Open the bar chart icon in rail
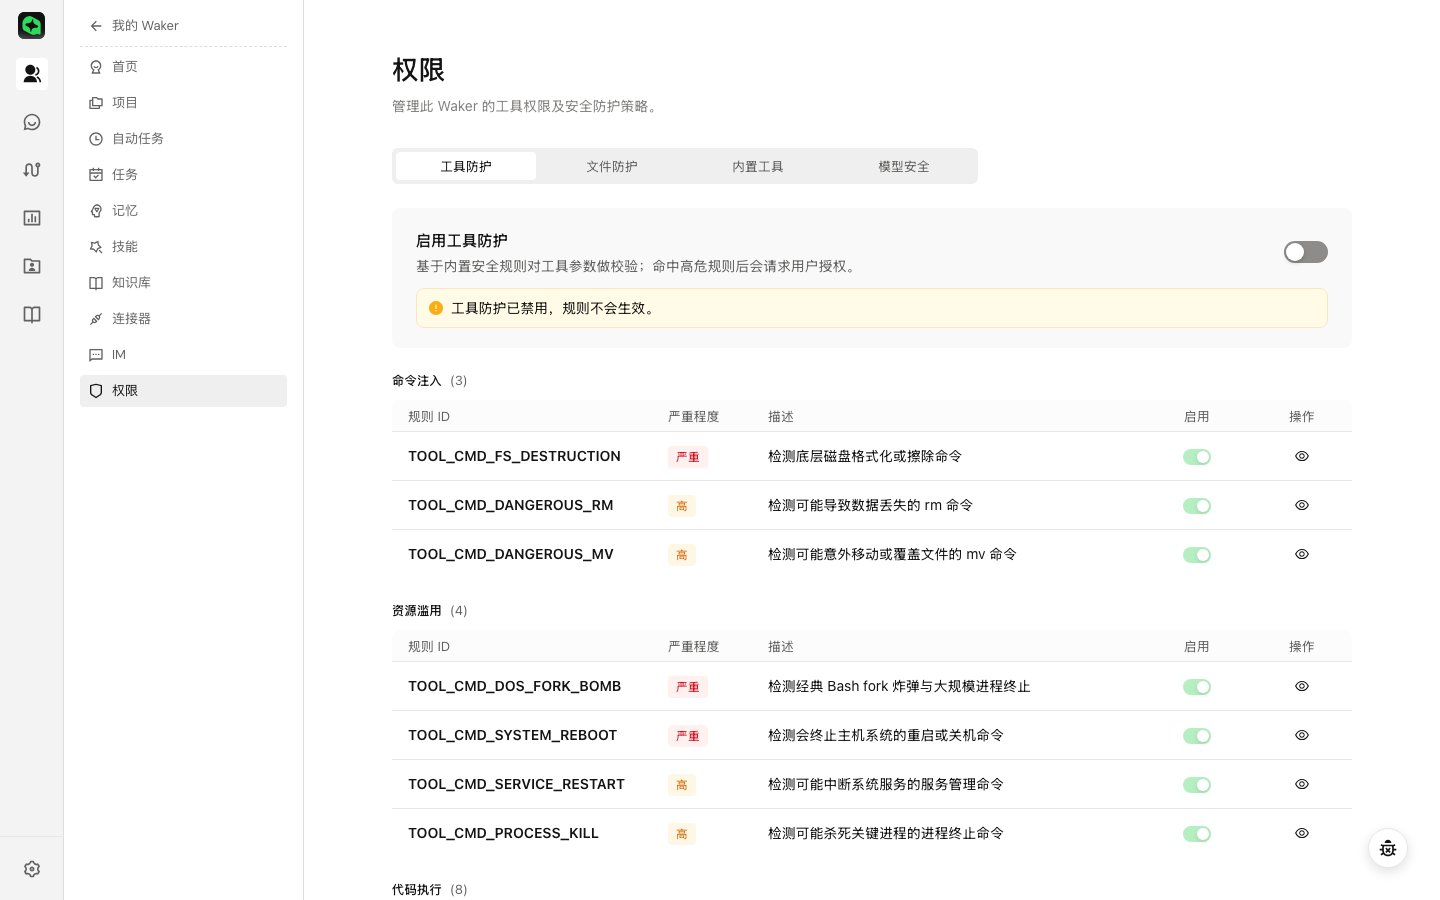The width and height of the screenshot is (1440, 900). pos(32,218)
